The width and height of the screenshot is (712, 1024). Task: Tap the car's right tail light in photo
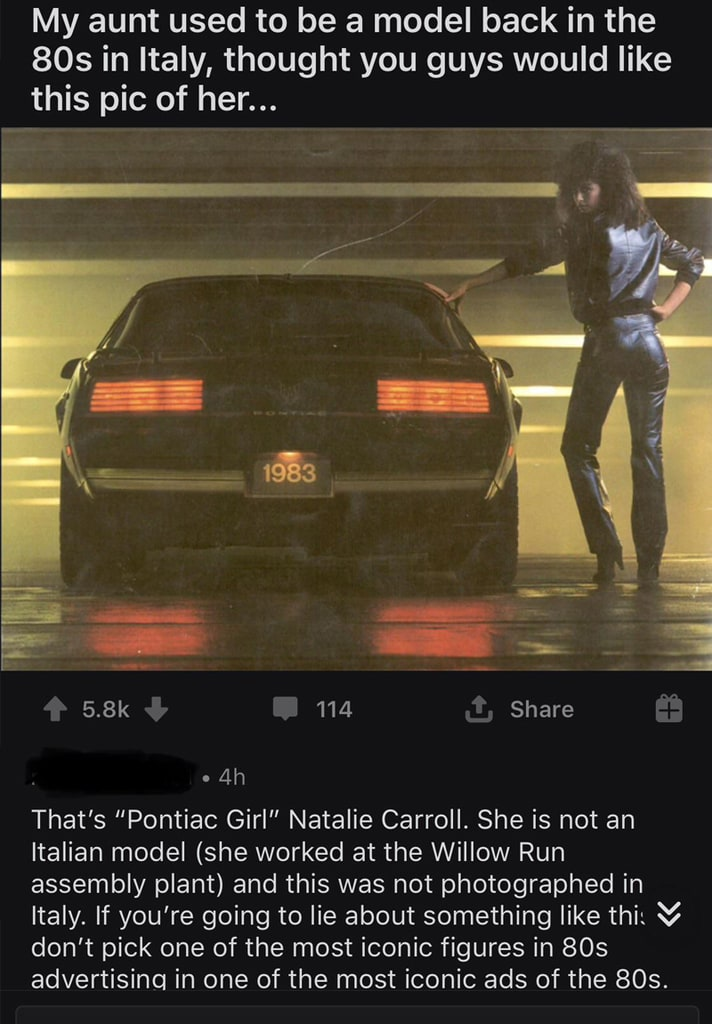pos(433,396)
